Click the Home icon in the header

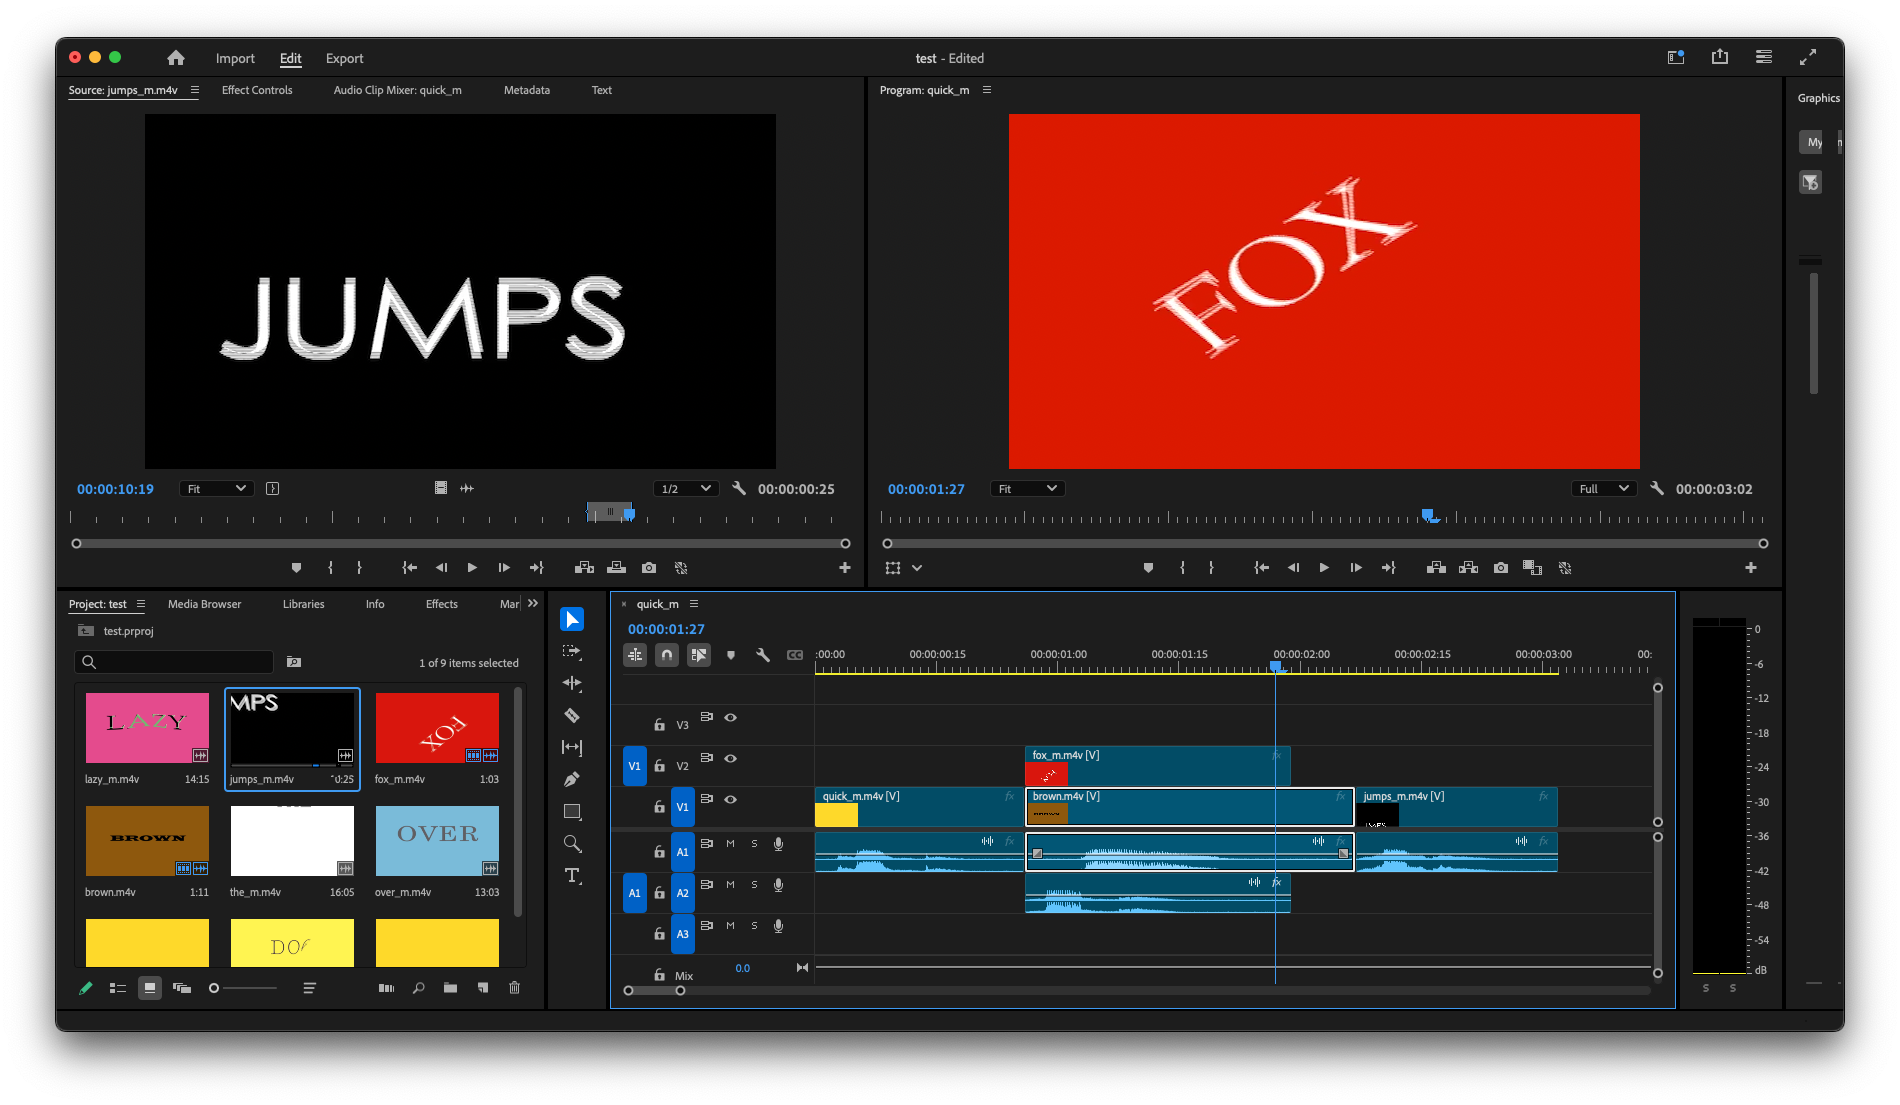tap(176, 58)
